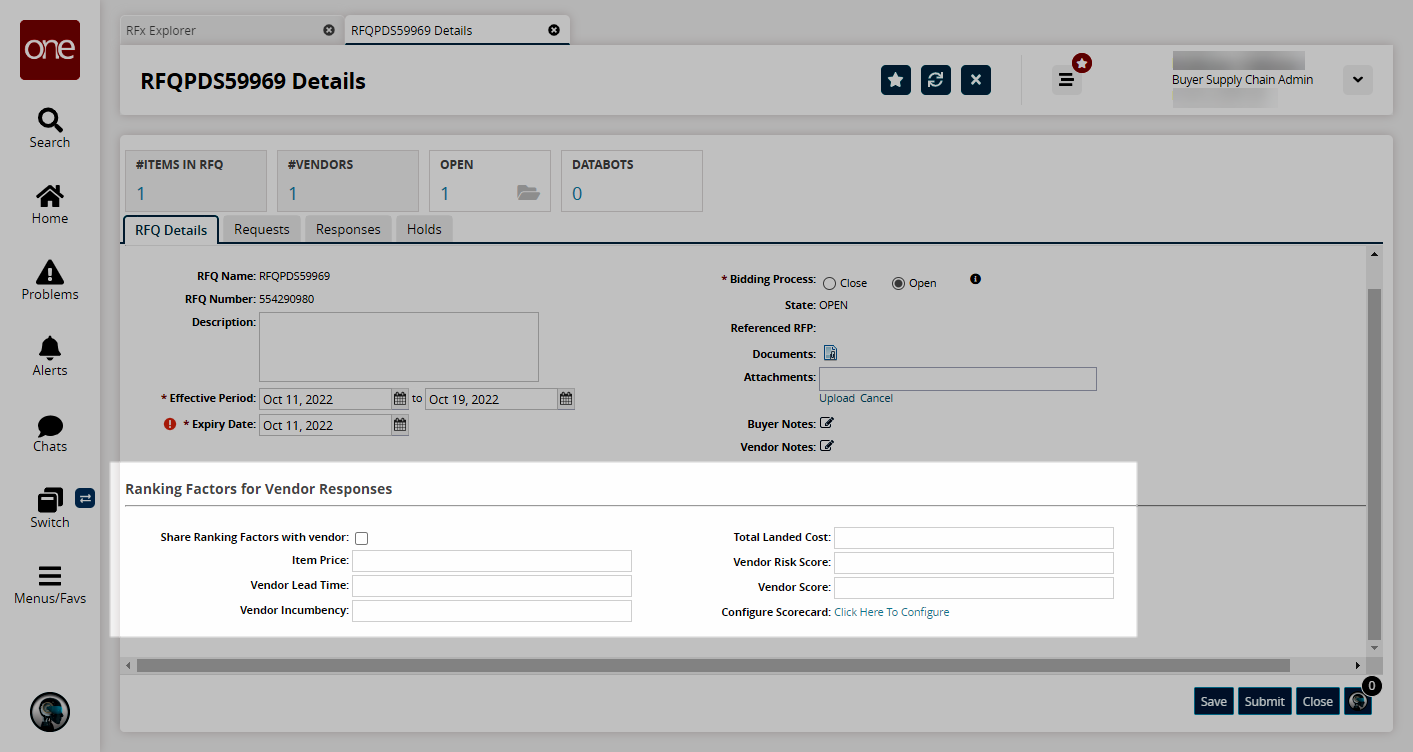Click the favorite star icon in header
This screenshot has width=1413, height=752.
(x=896, y=80)
